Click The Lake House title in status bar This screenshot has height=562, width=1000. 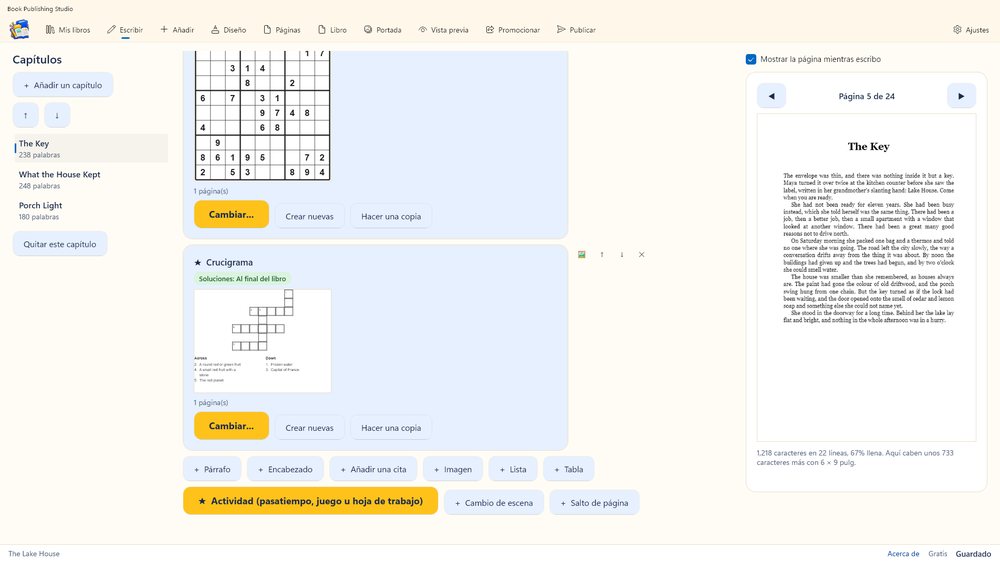(x=34, y=554)
